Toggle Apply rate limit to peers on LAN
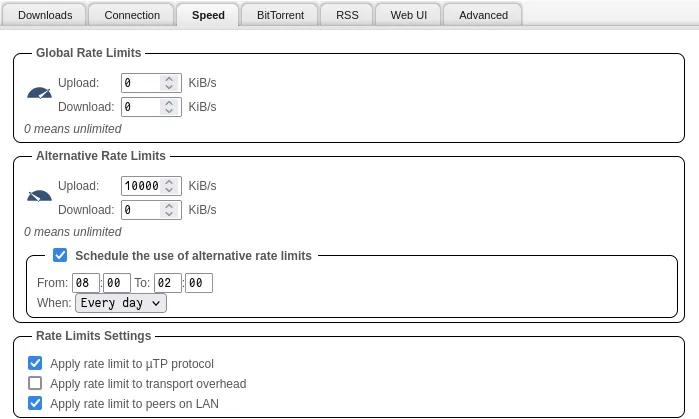The image size is (699, 419). [x=36, y=404]
